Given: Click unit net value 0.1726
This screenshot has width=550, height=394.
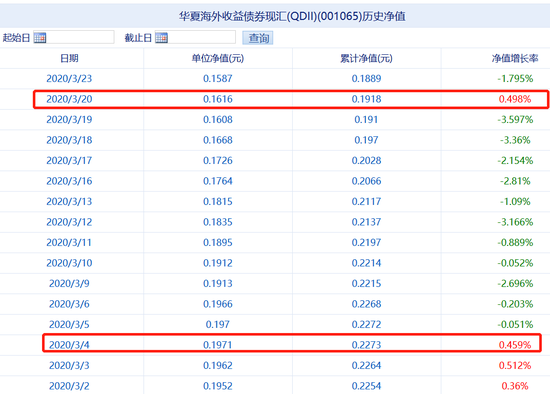Looking at the screenshot, I should 218,161.
